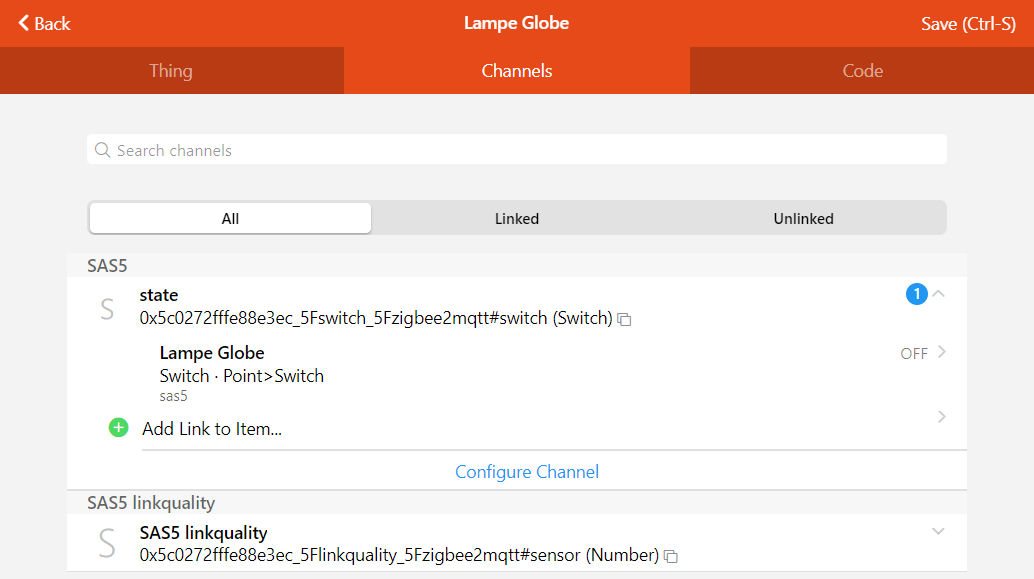Switch to the Thing tab
The width and height of the screenshot is (1034, 579).
tap(171, 71)
